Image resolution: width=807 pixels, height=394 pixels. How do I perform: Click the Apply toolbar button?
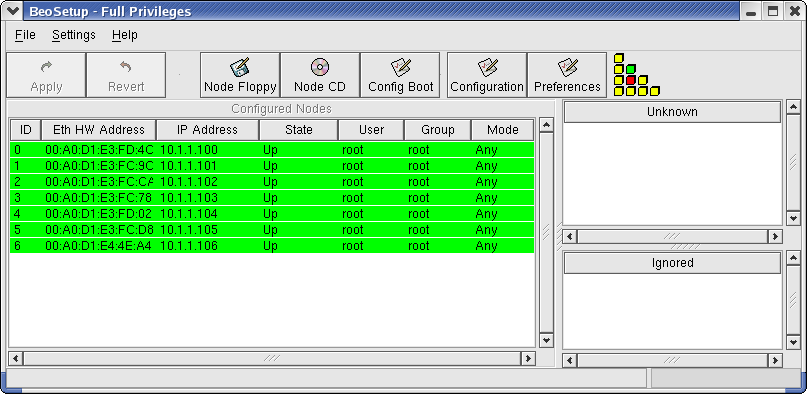pos(46,75)
